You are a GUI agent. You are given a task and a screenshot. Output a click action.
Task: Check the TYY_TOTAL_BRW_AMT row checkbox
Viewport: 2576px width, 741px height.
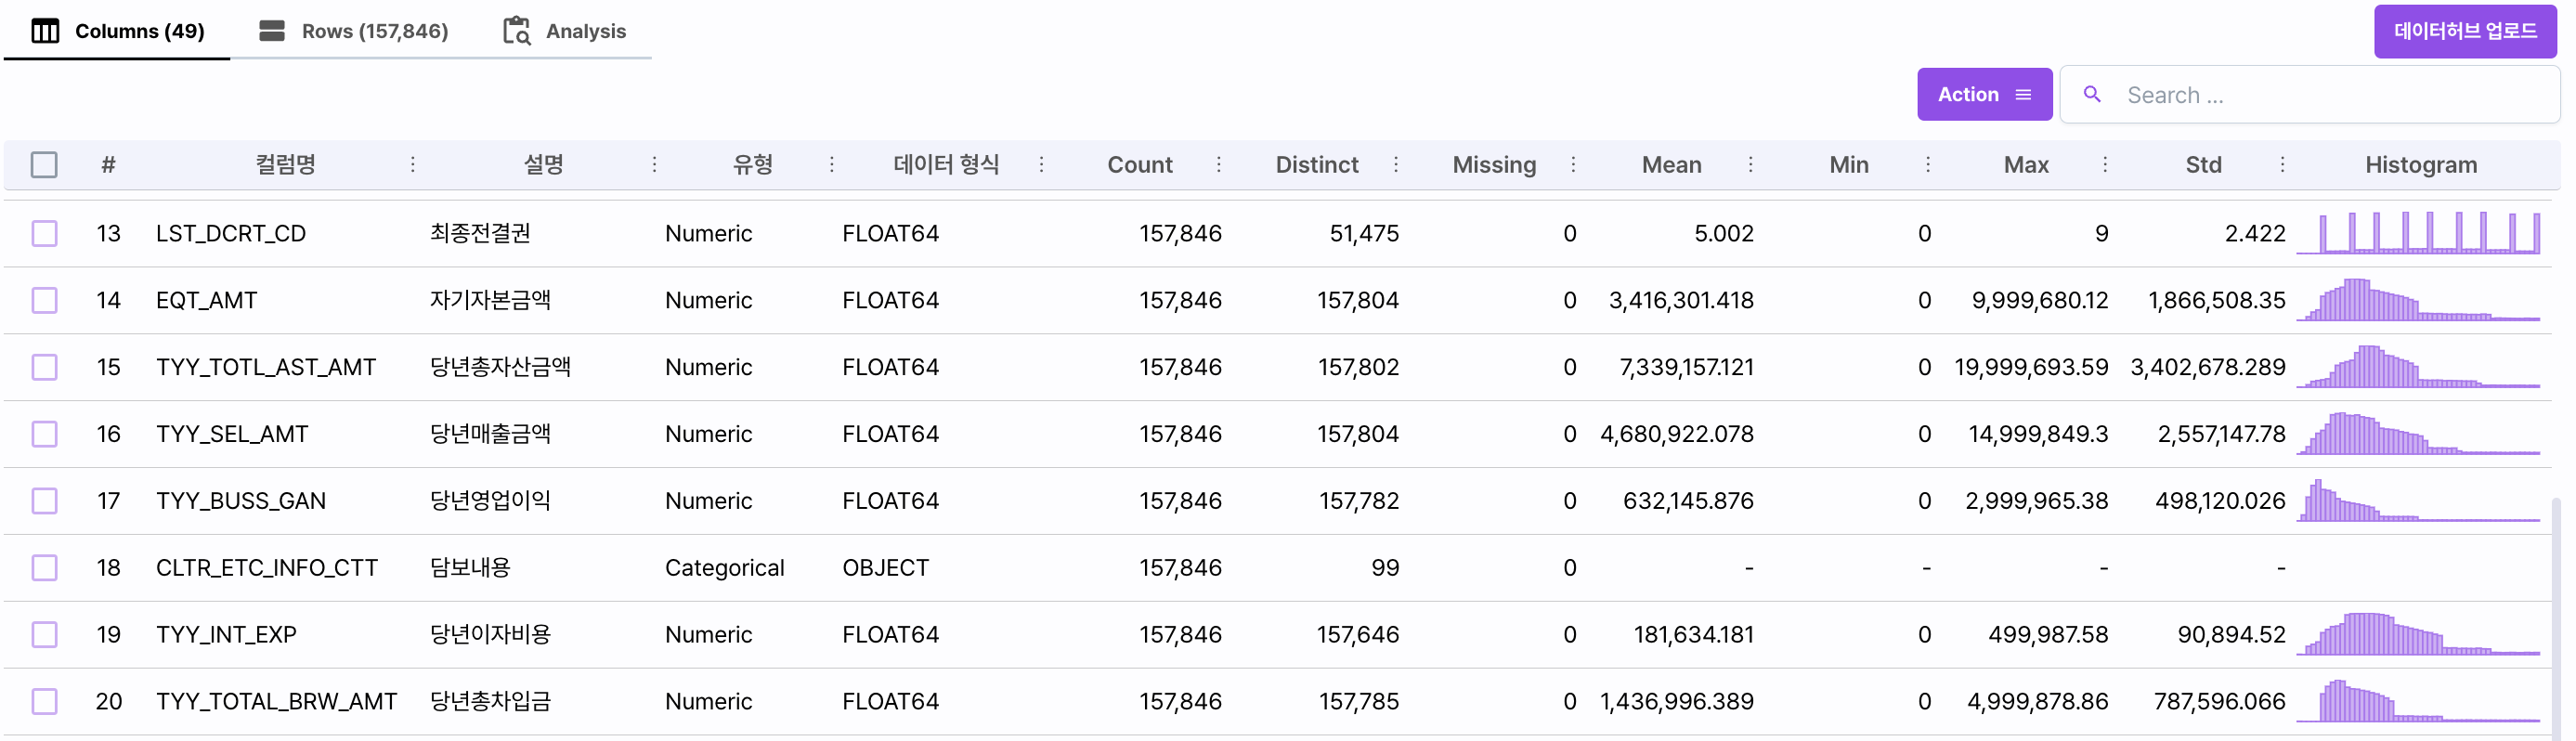click(44, 702)
